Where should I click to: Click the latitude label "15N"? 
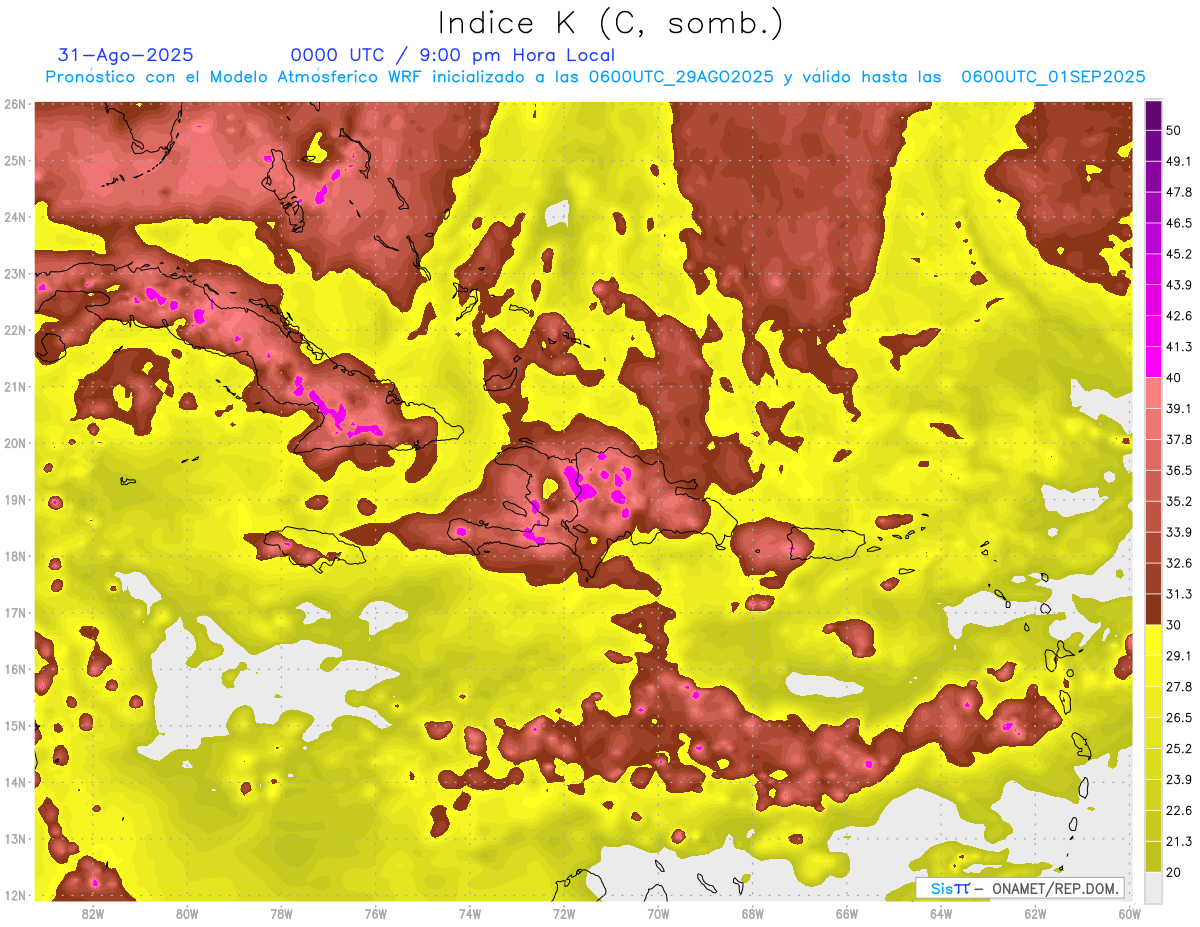click(x=15, y=725)
